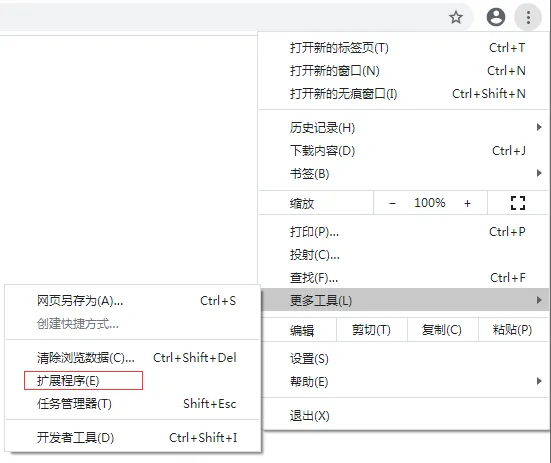Select 清除浏览数据(C)... clear browsing data
Viewport: 551px width, 463px height.
(x=132, y=358)
